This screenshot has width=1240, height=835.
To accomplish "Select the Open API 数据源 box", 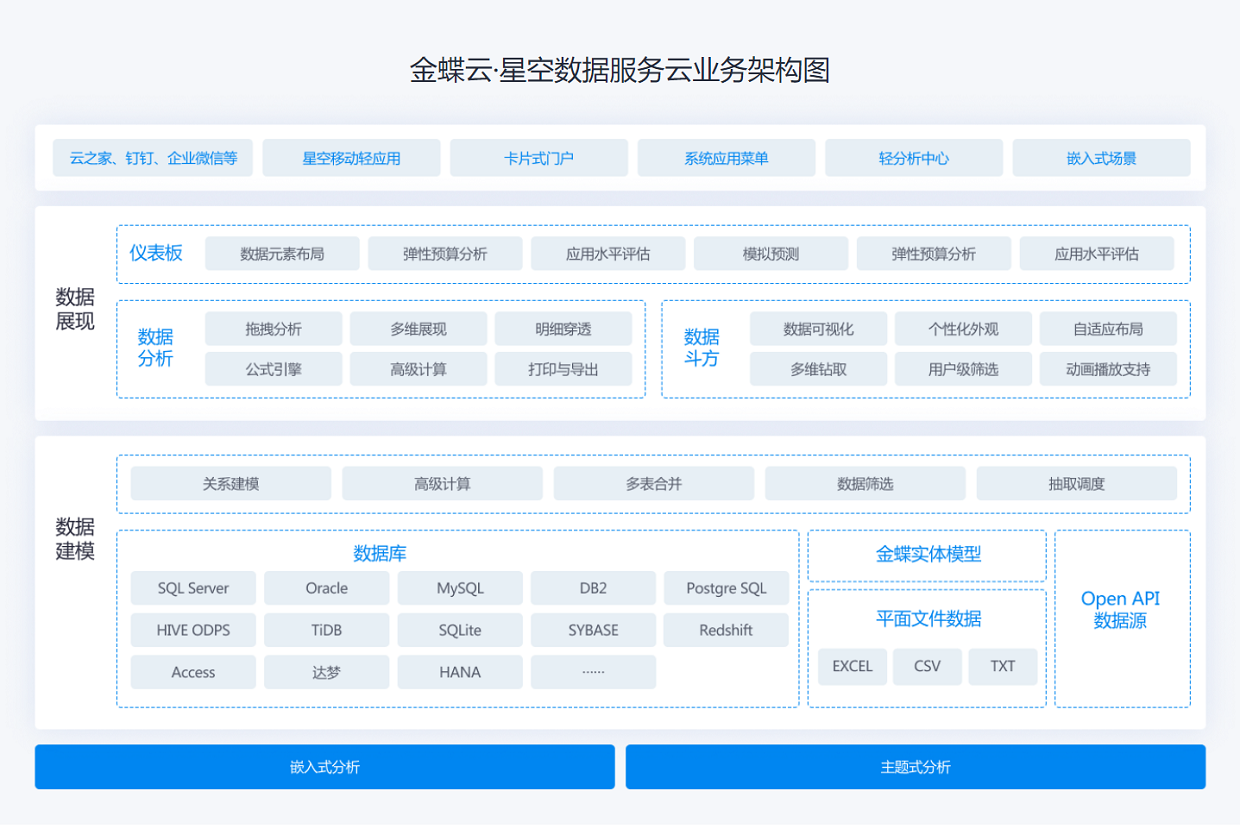I will (x=1122, y=618).
